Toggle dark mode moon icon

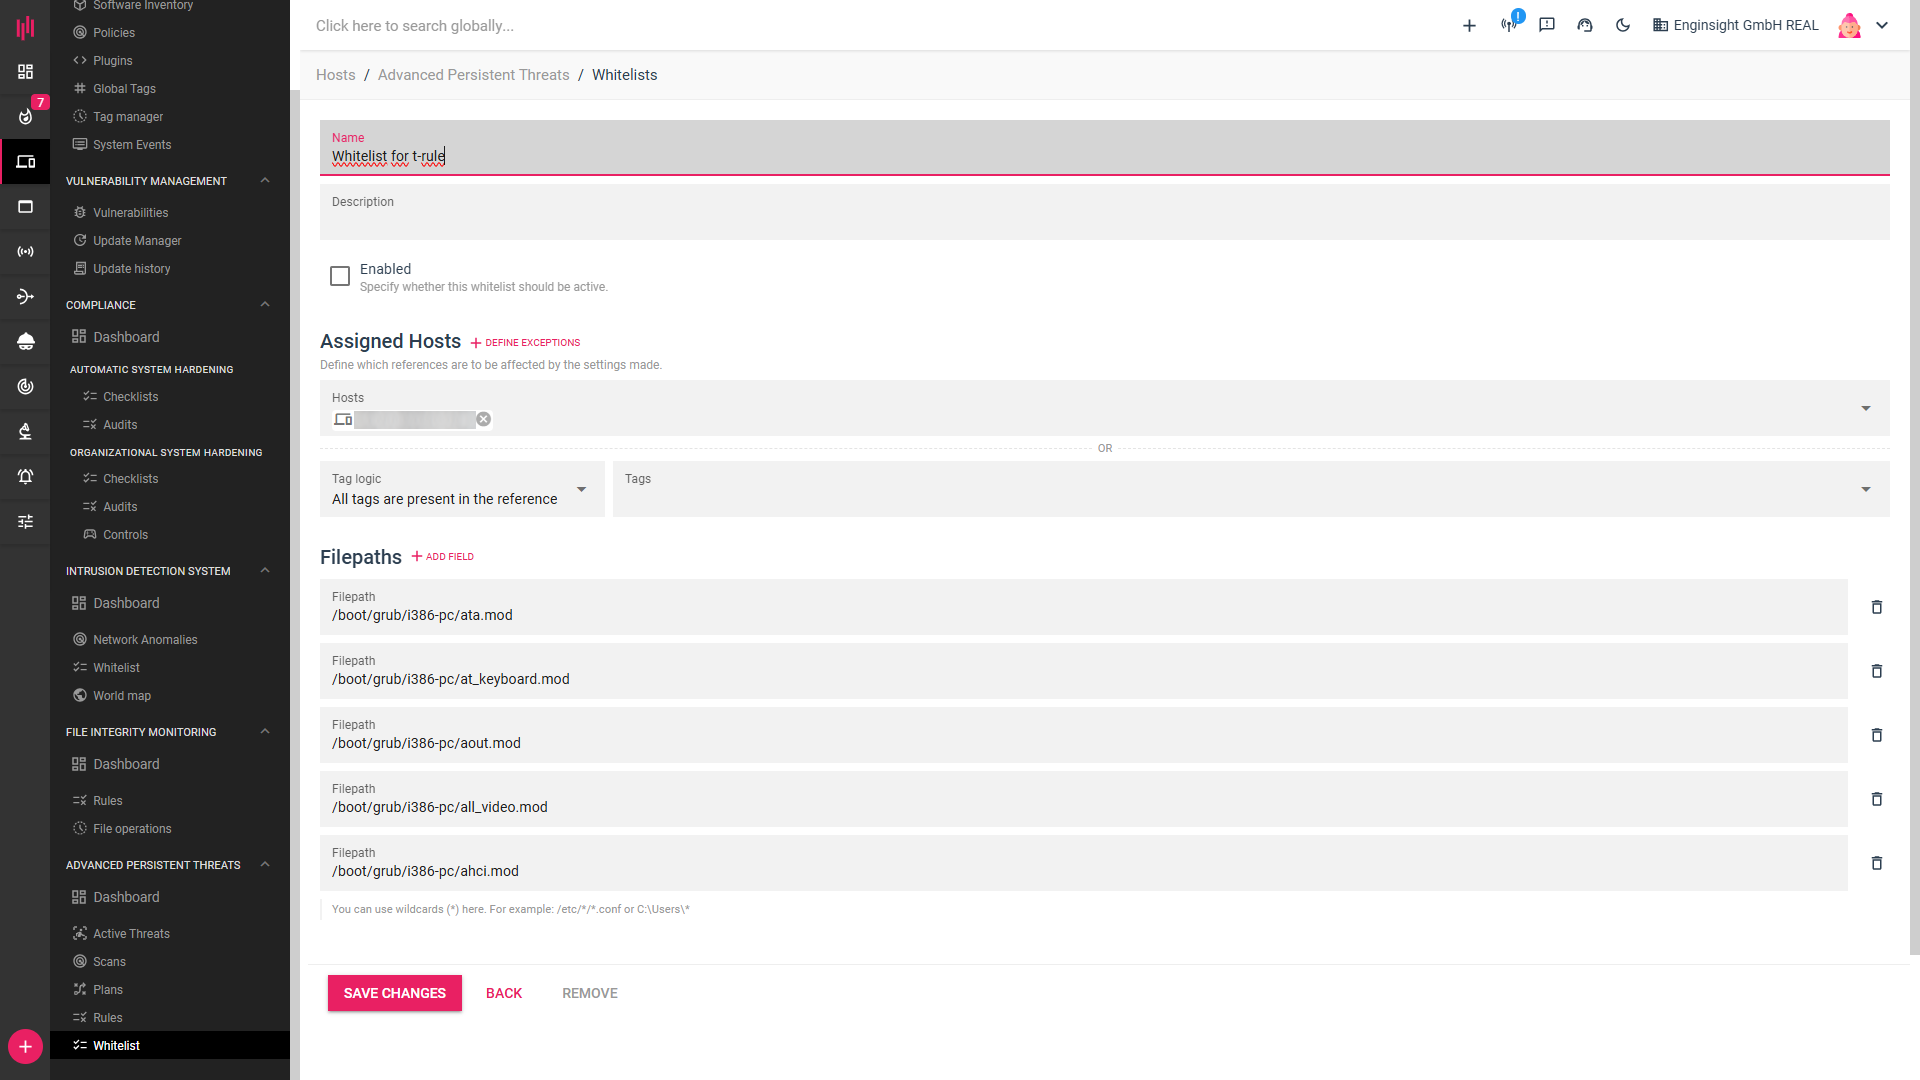click(1622, 25)
